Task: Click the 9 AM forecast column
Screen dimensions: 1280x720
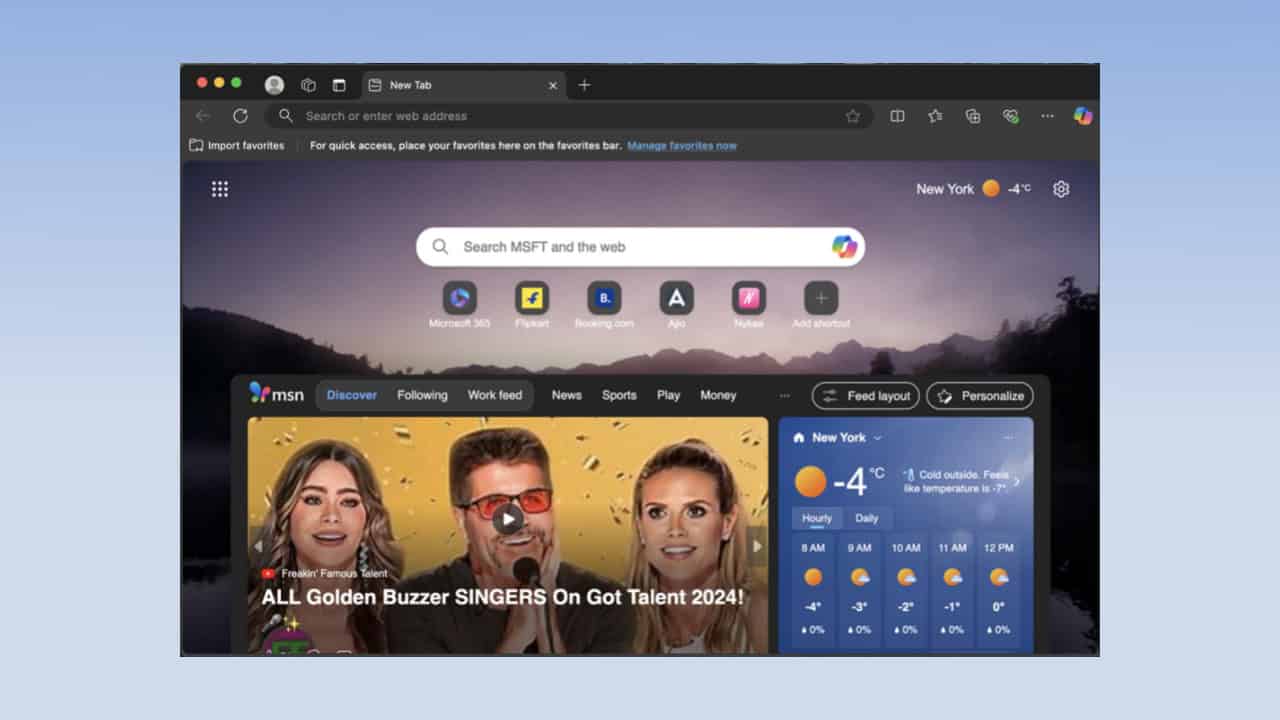Action: pos(860,589)
